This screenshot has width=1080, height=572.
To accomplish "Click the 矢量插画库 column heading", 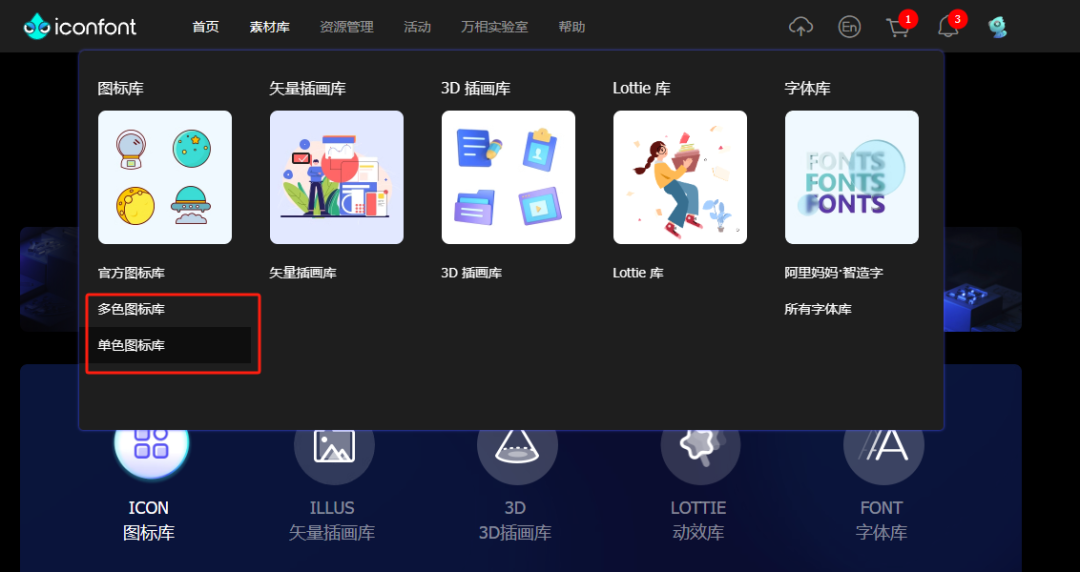I will 307,89.
